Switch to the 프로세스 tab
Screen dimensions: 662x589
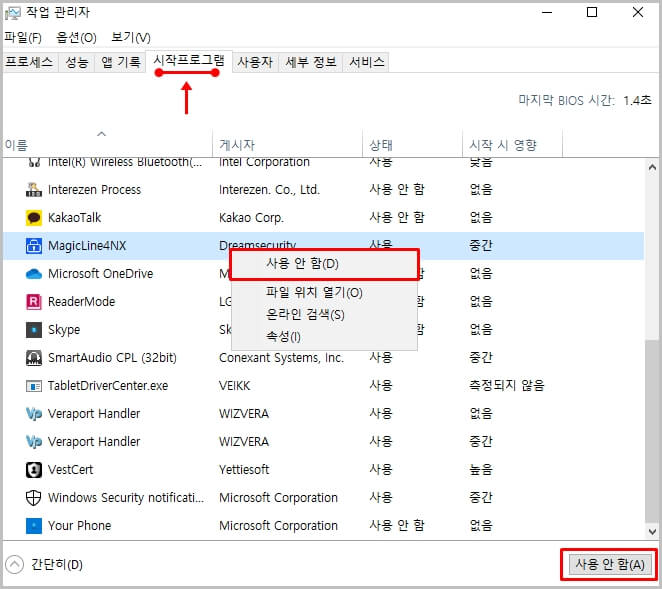(29, 62)
